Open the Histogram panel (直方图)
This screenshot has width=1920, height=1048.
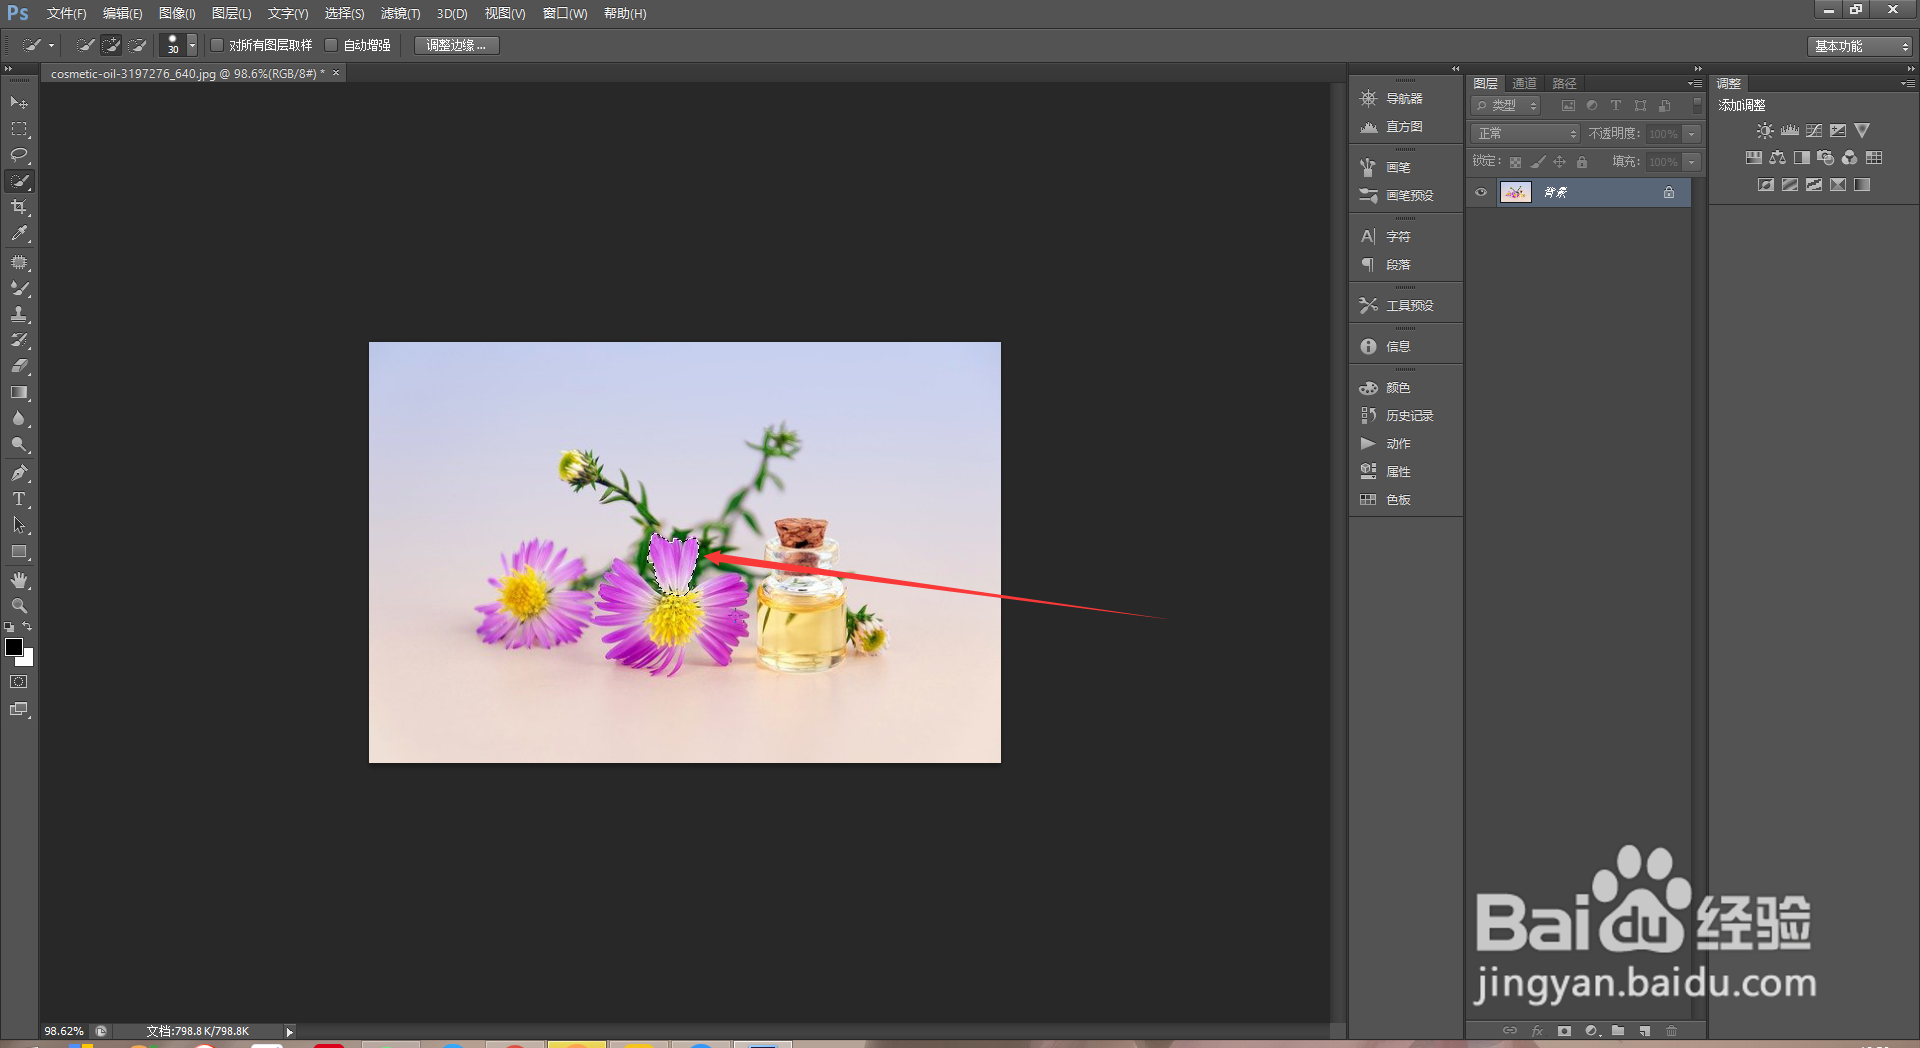[x=1404, y=127]
